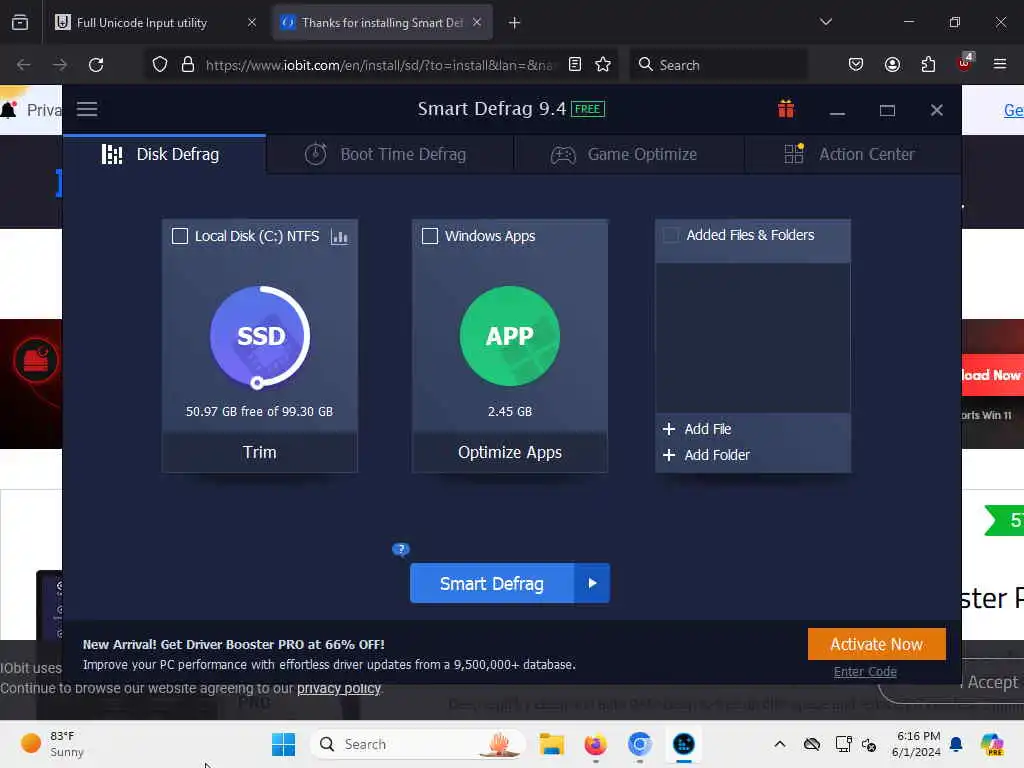1024x768 pixels.
Task: Open the Enter Code link
Action: click(x=865, y=672)
